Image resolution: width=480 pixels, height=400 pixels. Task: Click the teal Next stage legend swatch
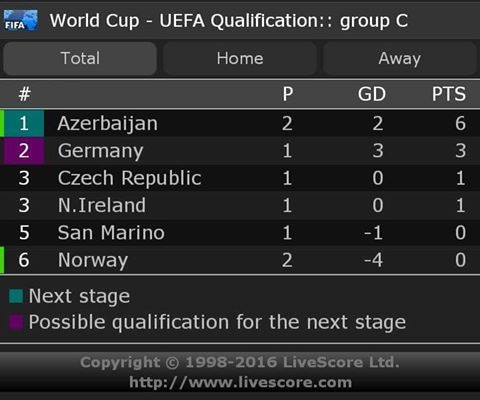pyautogui.click(x=16, y=296)
